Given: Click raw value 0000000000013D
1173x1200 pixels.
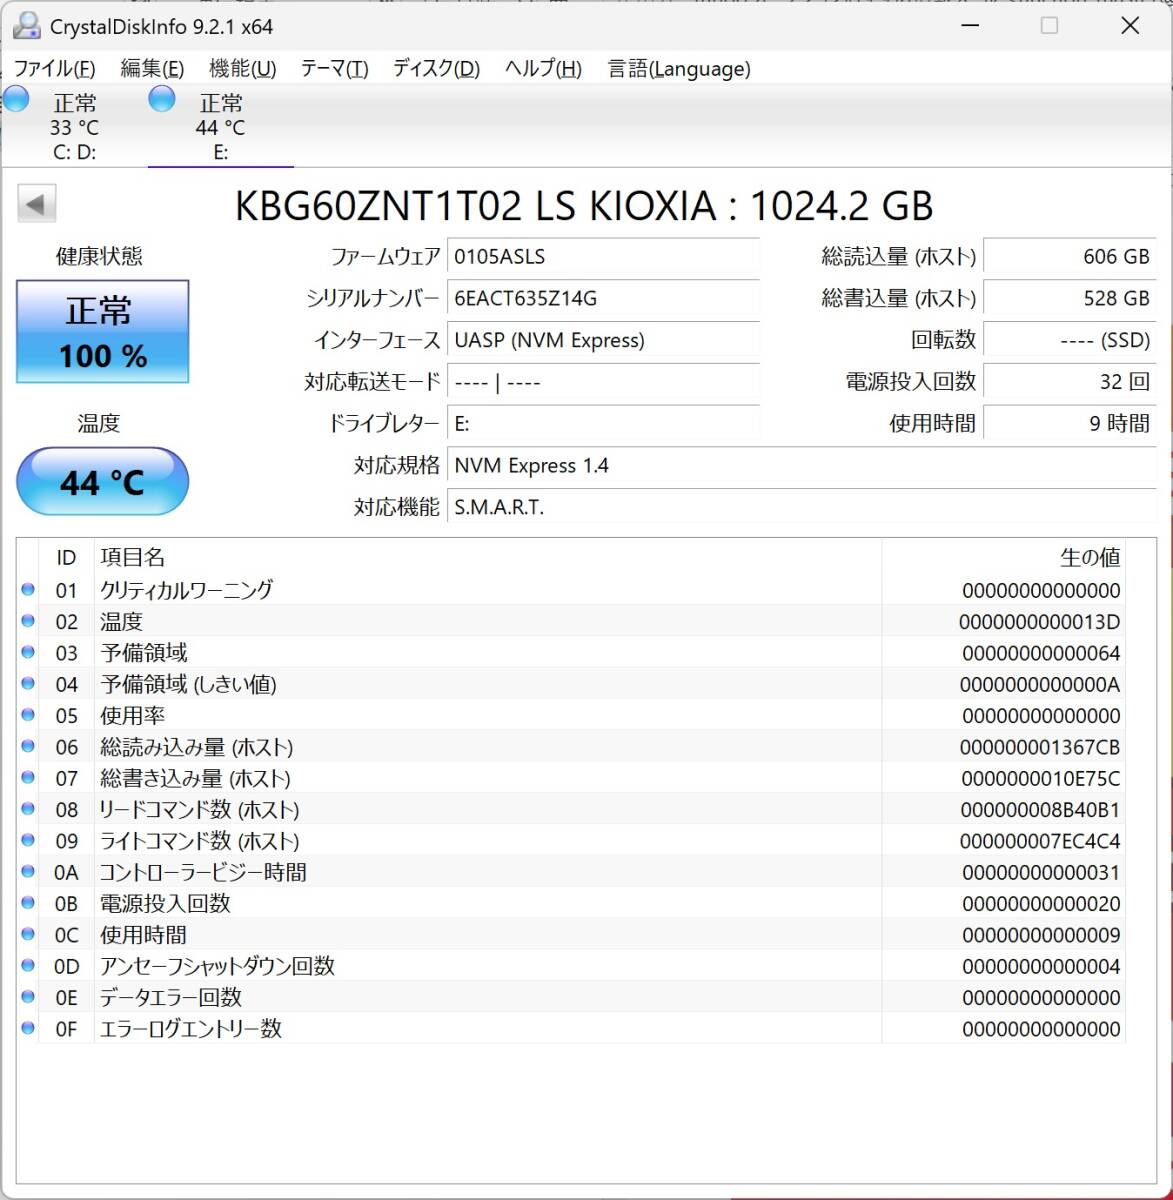Looking at the screenshot, I should [x=1040, y=622].
